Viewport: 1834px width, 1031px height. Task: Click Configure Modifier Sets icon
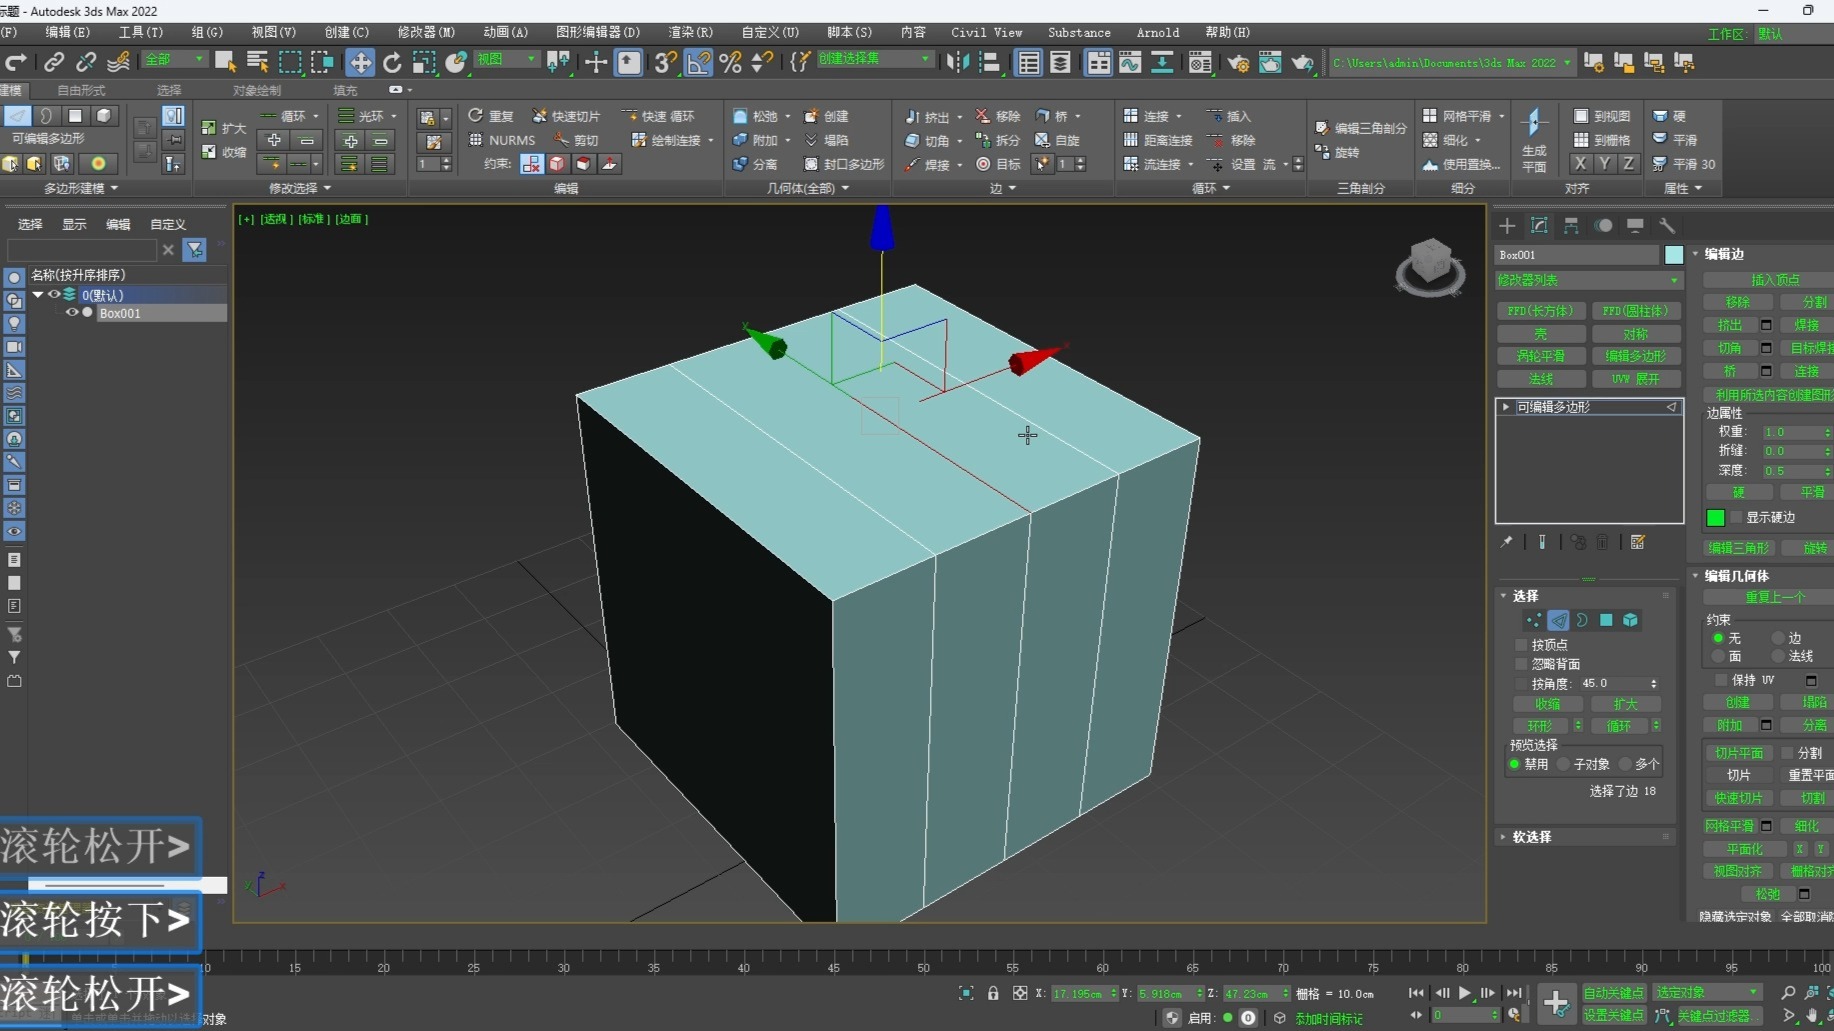[x=1638, y=542]
